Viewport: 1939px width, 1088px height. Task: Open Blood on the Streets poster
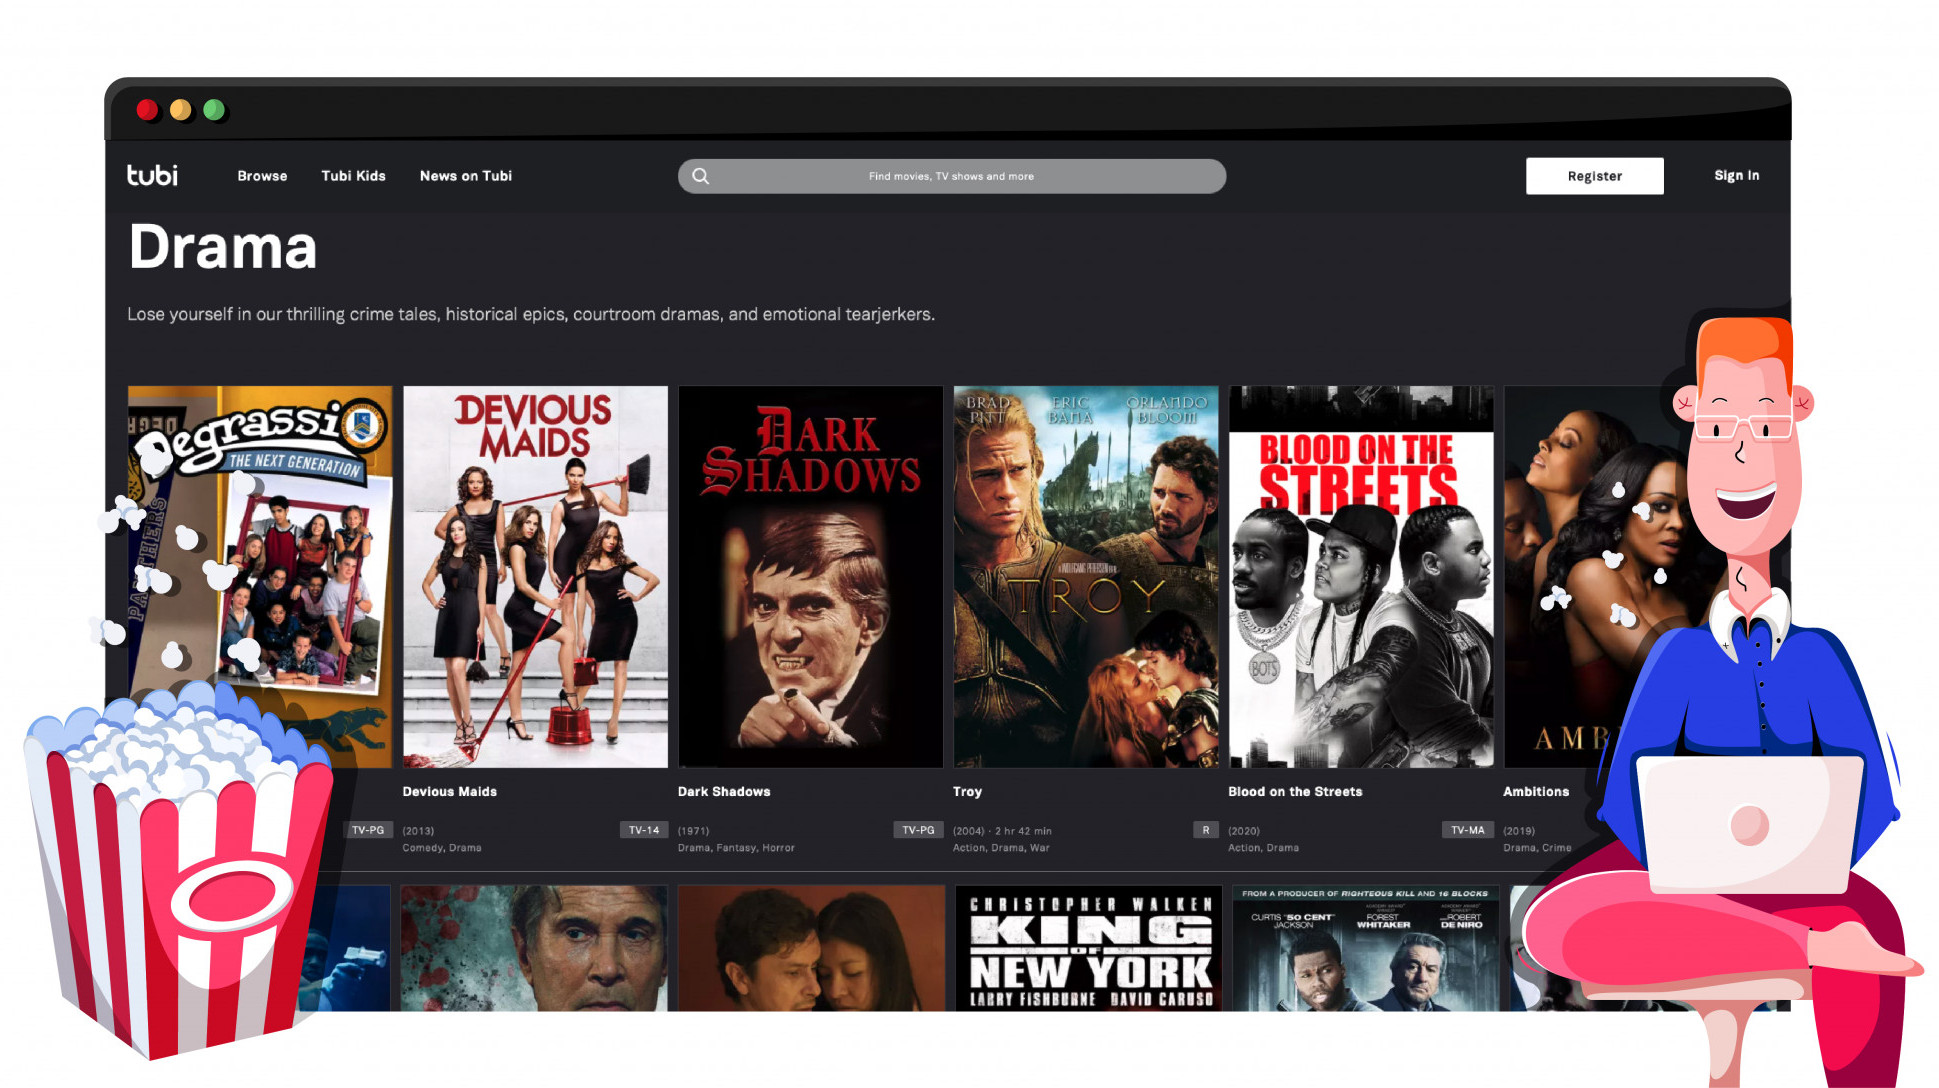(x=1360, y=577)
